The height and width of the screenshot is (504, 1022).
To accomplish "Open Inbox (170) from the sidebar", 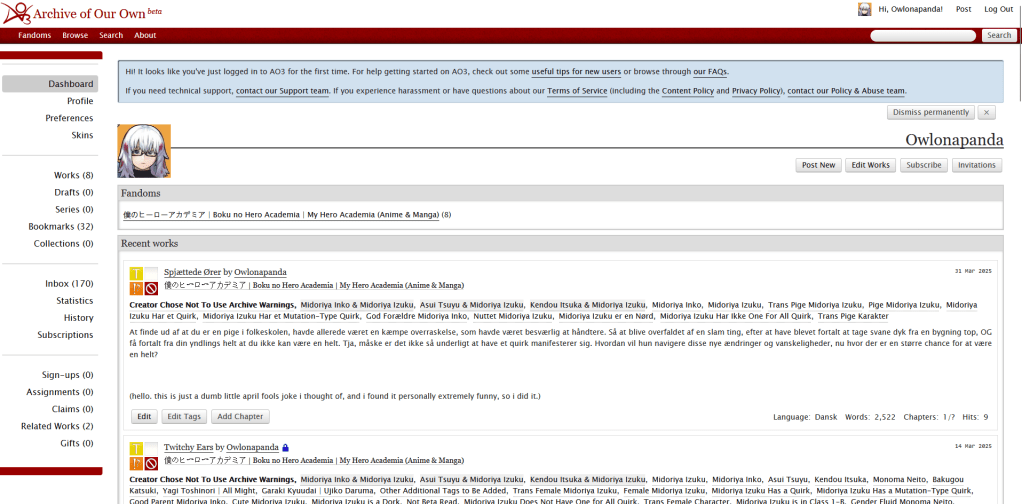I will 69,284.
